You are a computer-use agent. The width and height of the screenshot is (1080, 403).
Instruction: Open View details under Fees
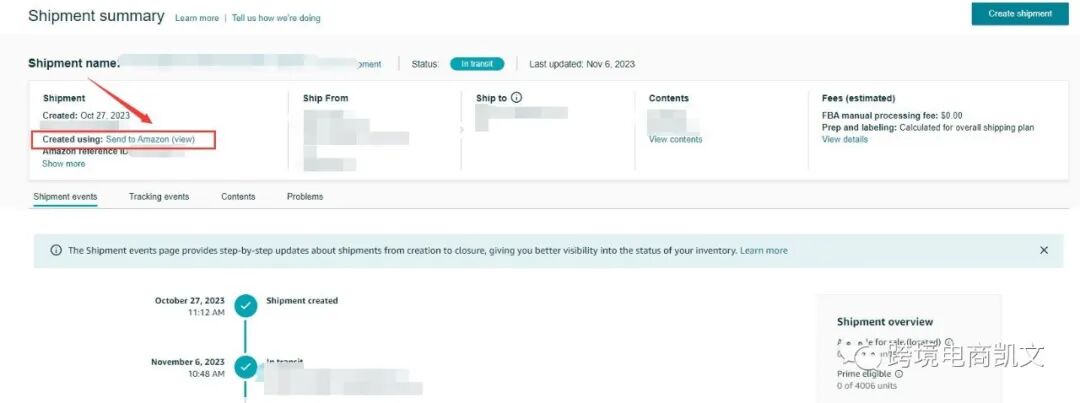[844, 139]
